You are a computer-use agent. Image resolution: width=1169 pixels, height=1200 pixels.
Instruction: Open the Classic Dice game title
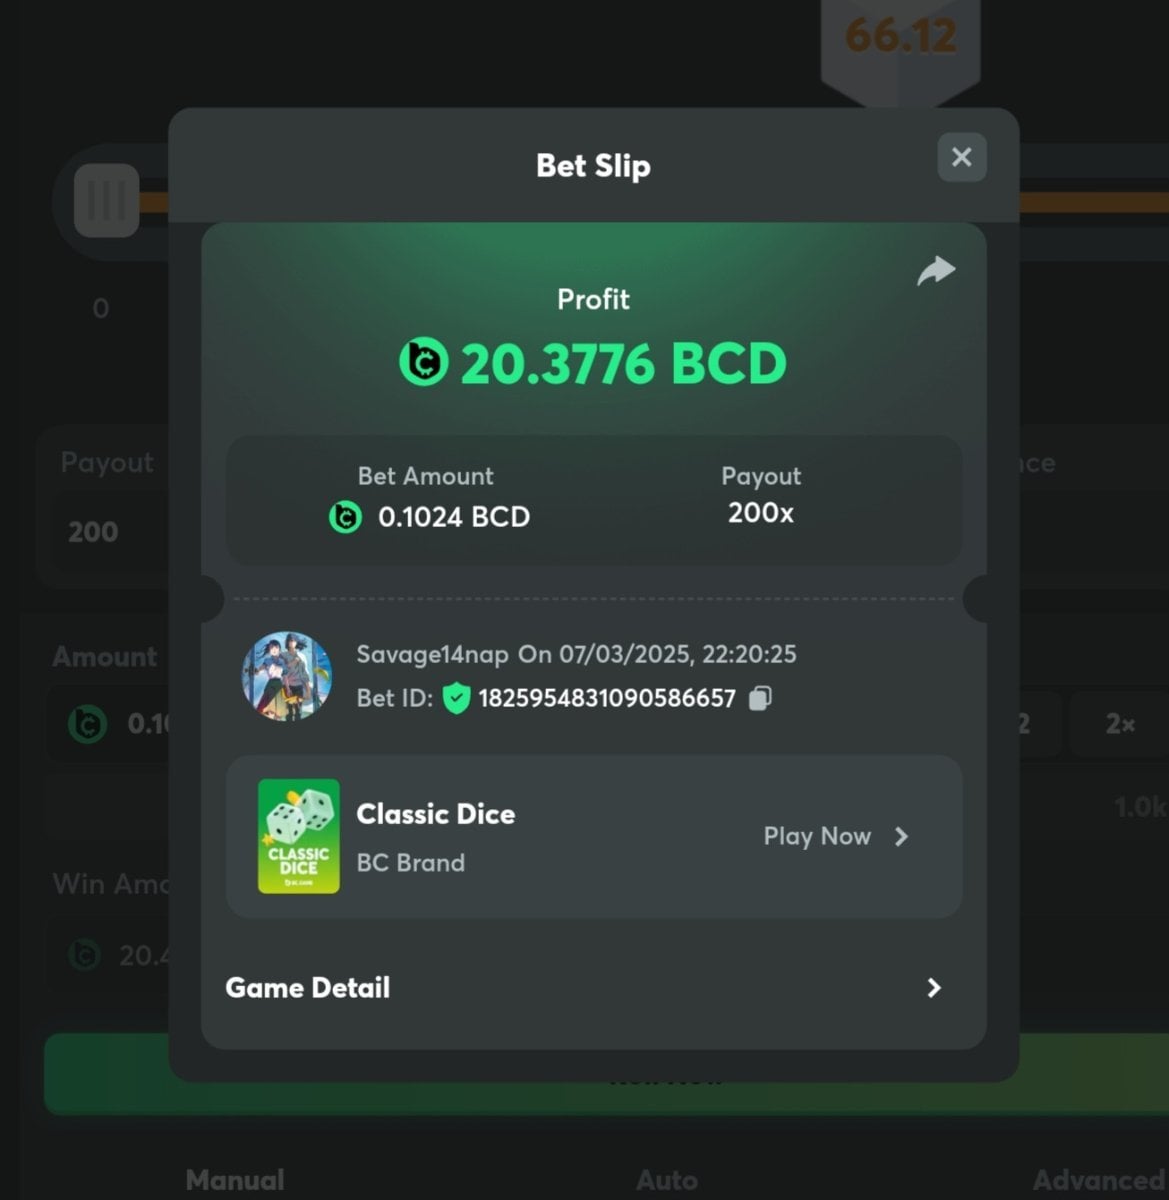(x=436, y=814)
